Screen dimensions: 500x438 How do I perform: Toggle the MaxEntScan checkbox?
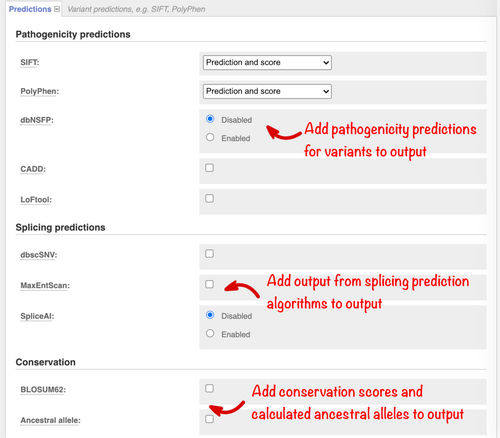209,284
